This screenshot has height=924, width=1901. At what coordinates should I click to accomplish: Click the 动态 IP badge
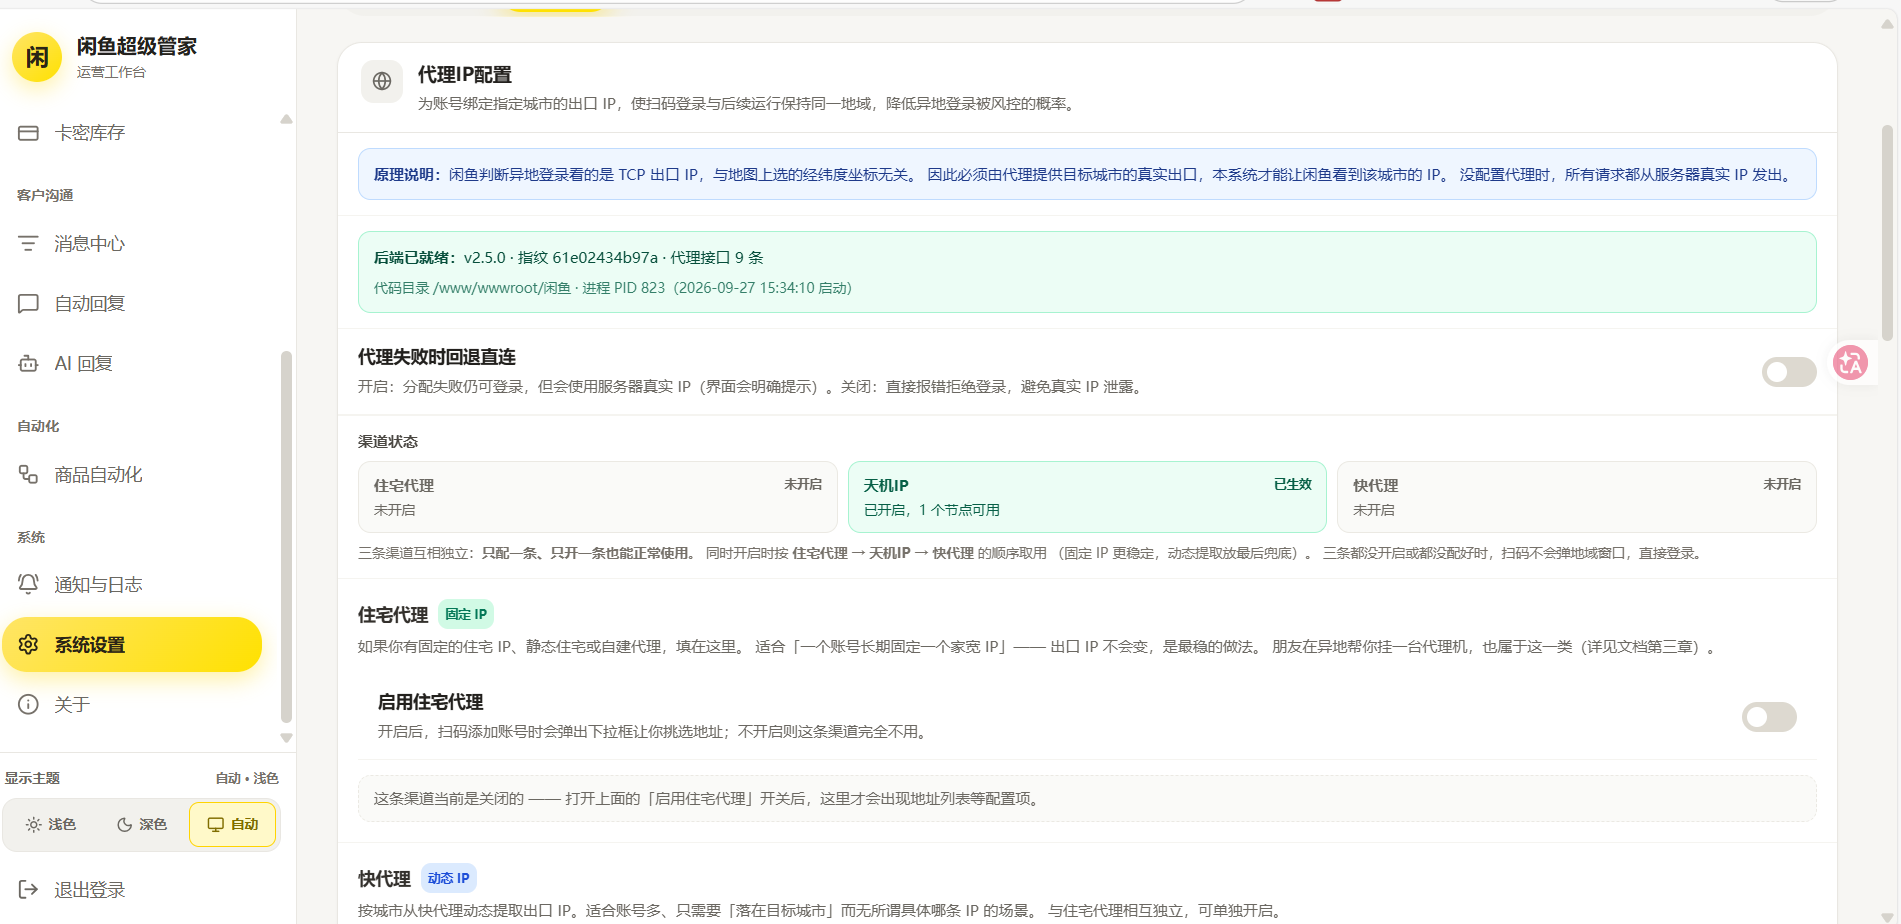click(x=448, y=878)
